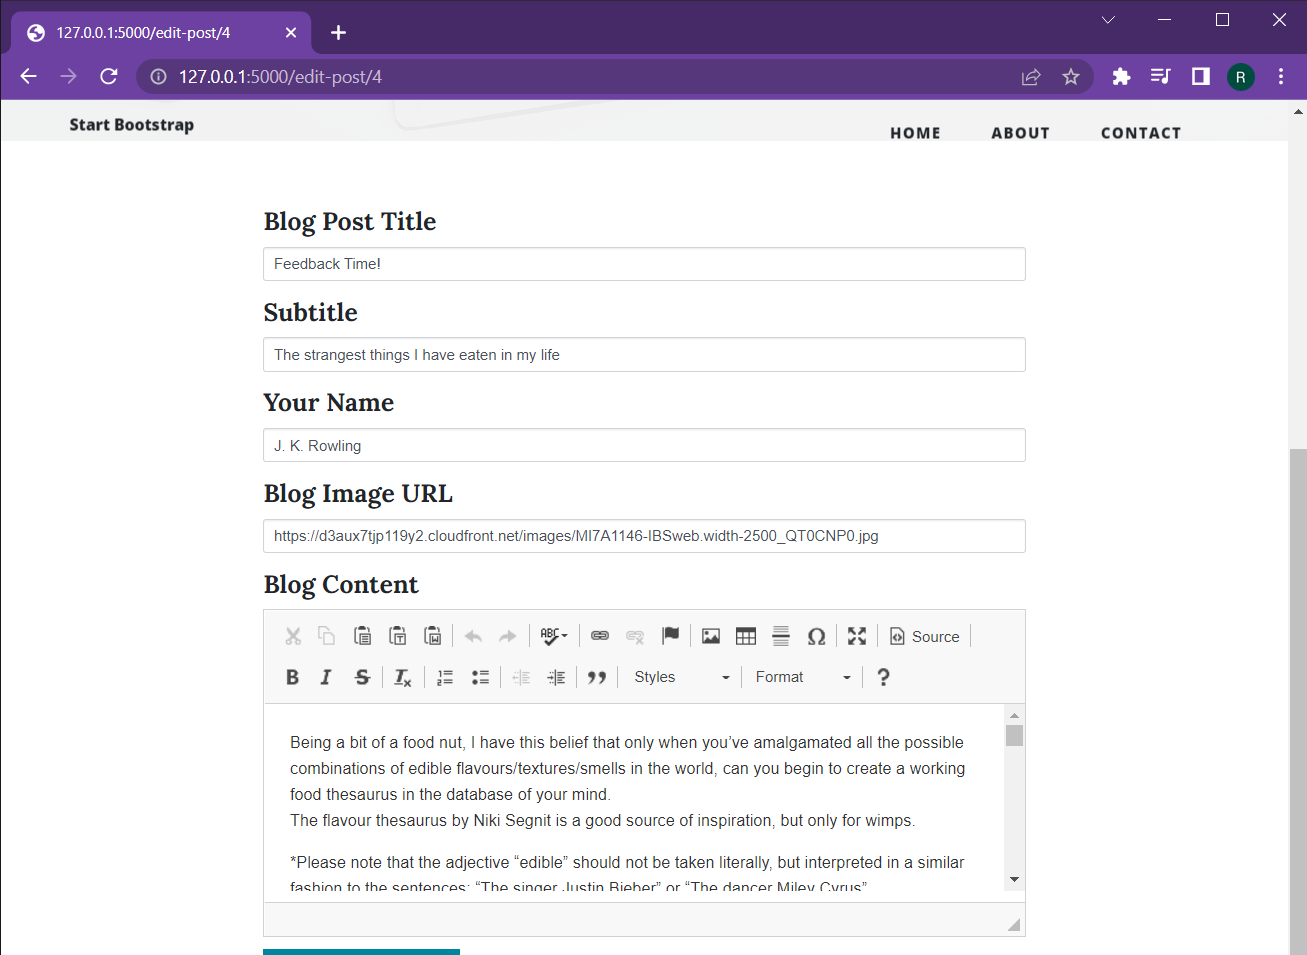
Task: Open About CKEditor help icon
Action: [x=883, y=677]
